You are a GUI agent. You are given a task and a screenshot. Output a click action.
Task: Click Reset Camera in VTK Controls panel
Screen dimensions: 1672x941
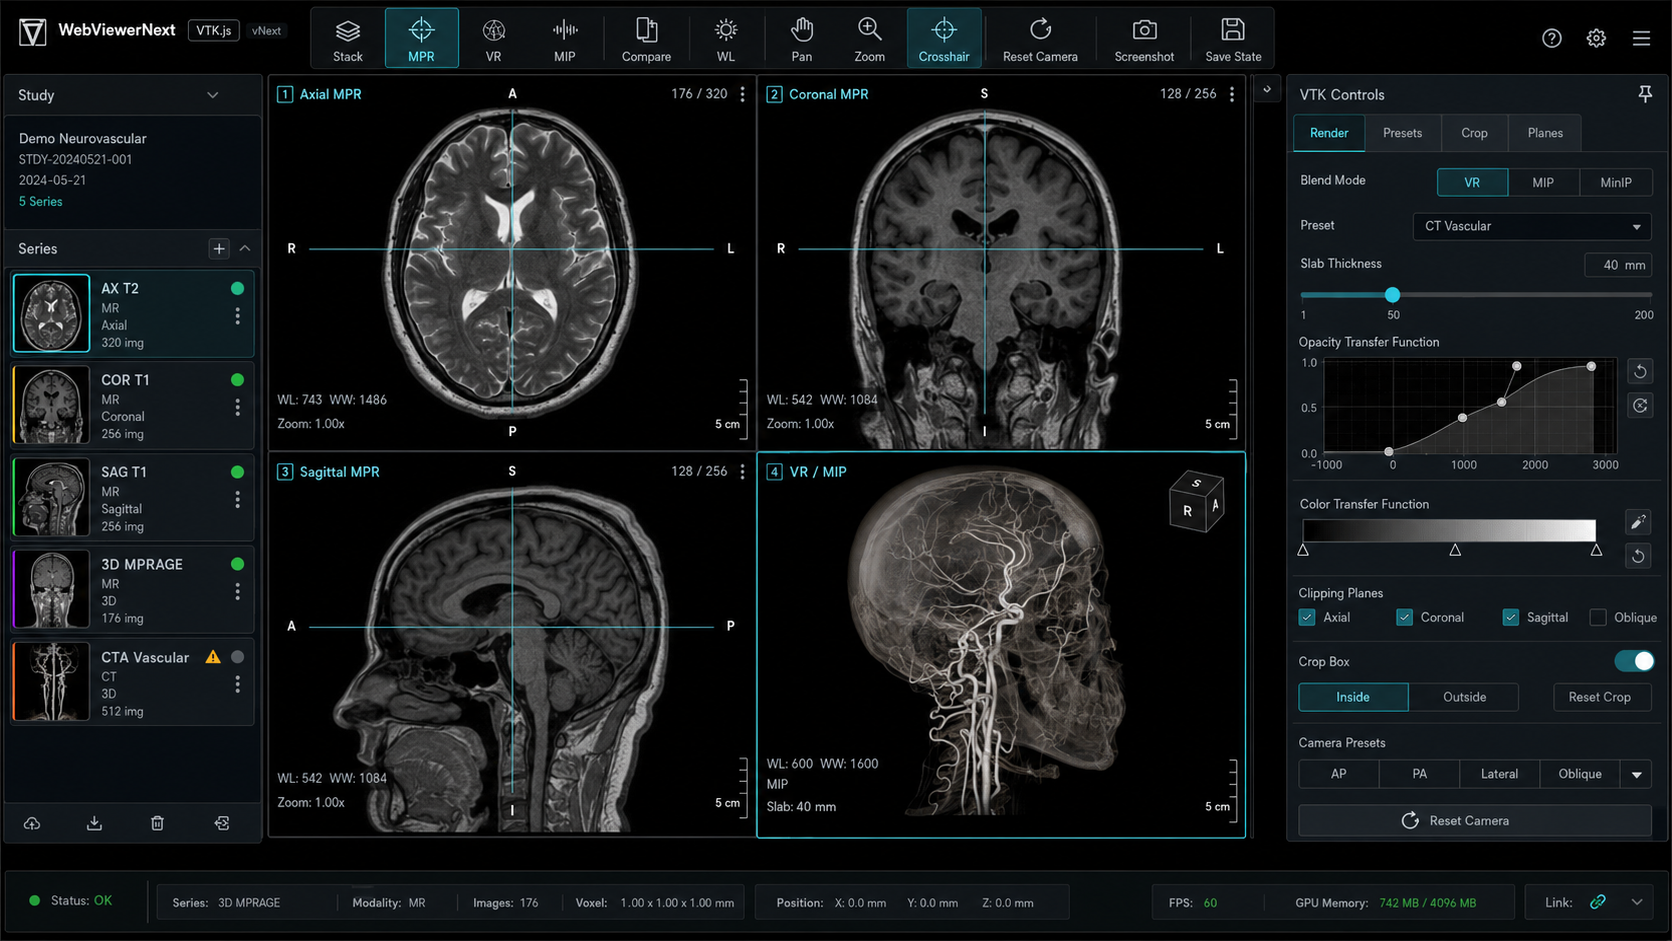(1475, 820)
